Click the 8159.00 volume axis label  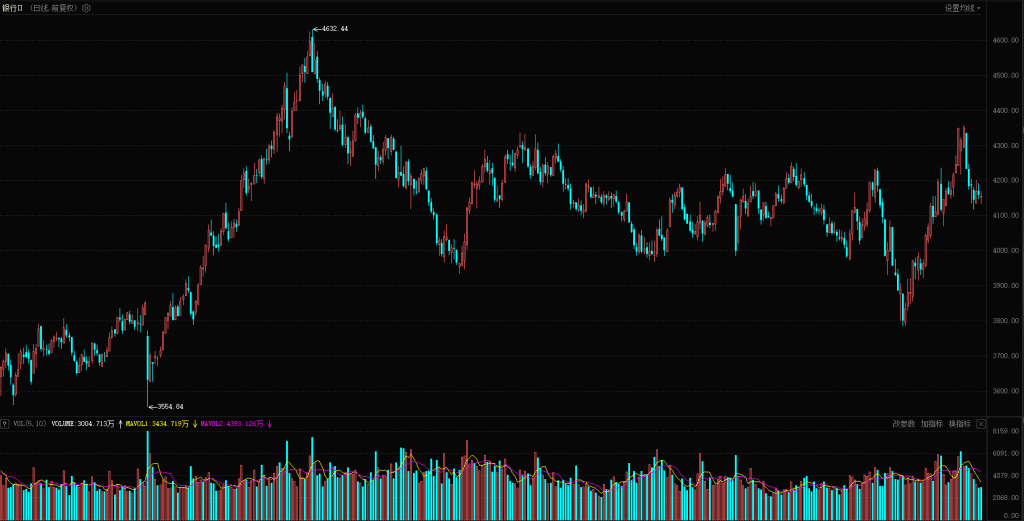tap(1006, 432)
